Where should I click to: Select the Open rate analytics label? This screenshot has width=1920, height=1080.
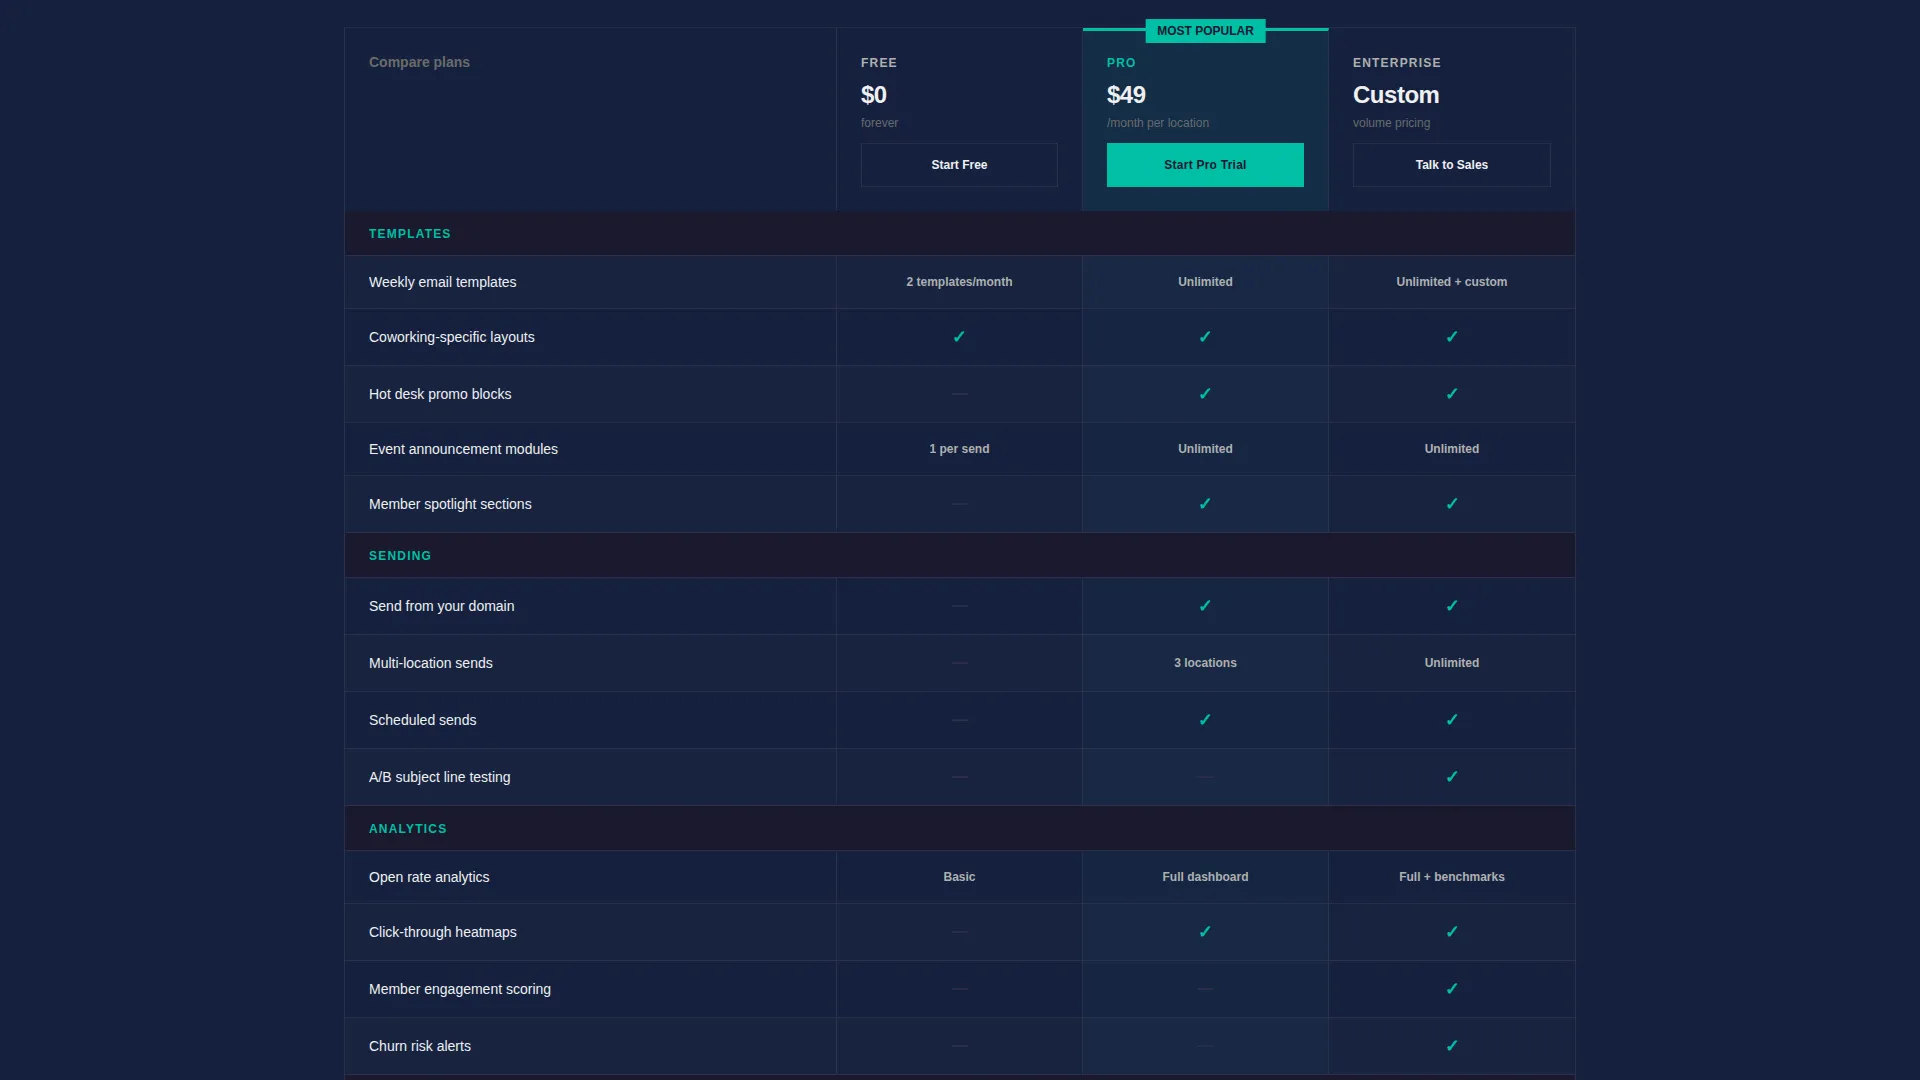[x=429, y=877]
